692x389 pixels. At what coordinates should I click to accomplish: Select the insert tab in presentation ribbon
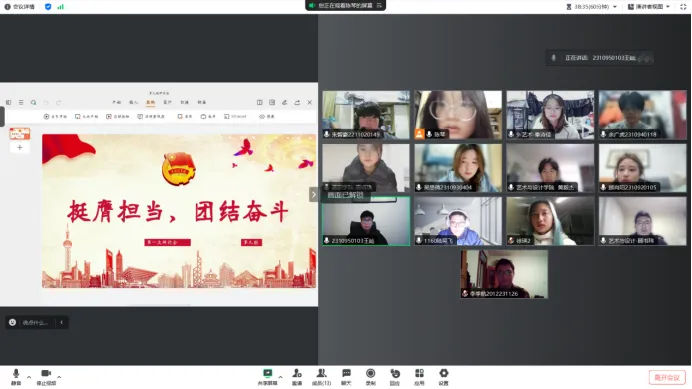133,102
